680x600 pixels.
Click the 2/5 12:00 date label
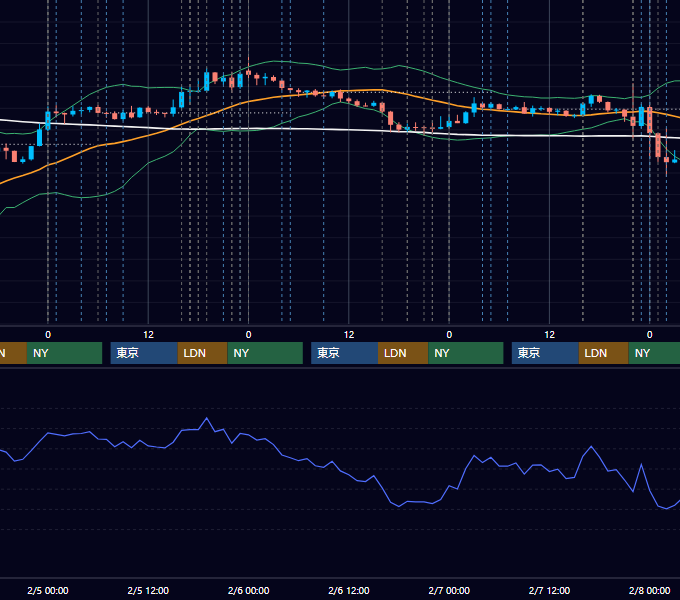tap(148, 590)
